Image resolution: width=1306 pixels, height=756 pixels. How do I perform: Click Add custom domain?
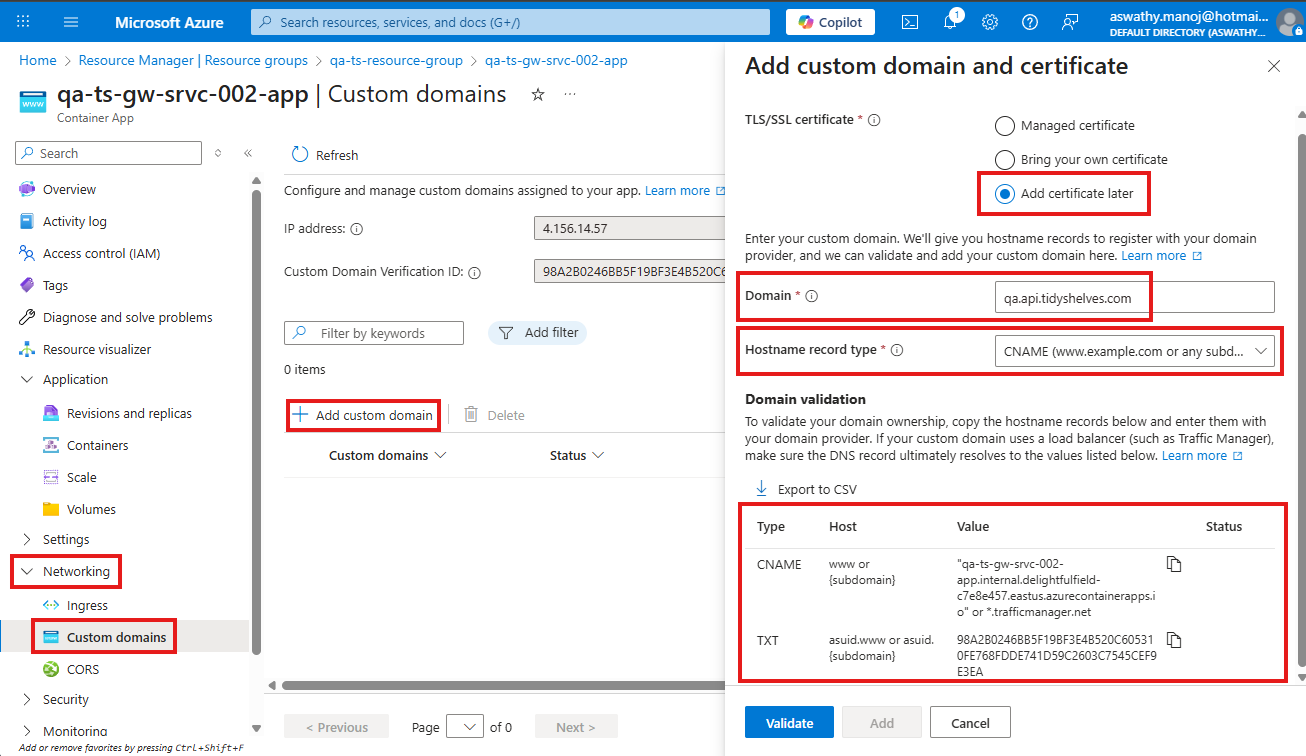tap(363, 415)
